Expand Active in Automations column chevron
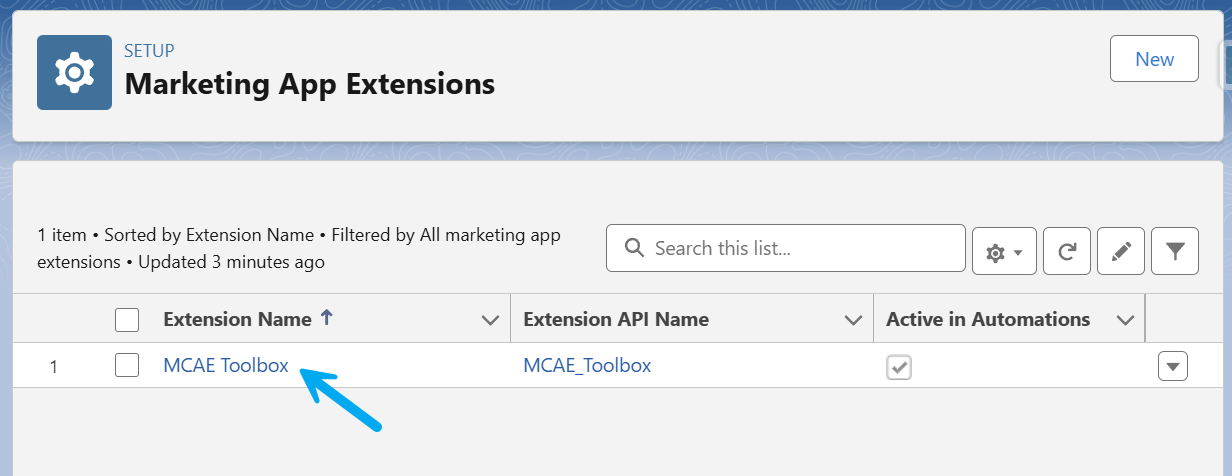Viewport: 1232px width, 476px height. click(x=1126, y=320)
